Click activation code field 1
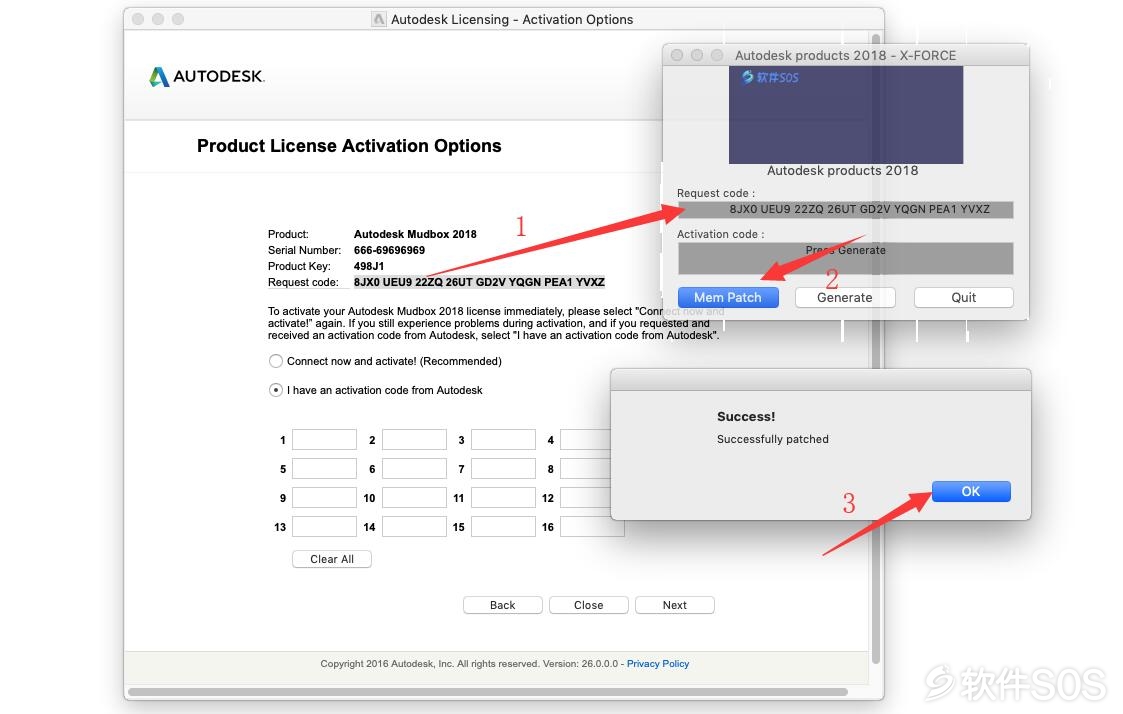The height and width of the screenshot is (714, 1123). coord(324,440)
